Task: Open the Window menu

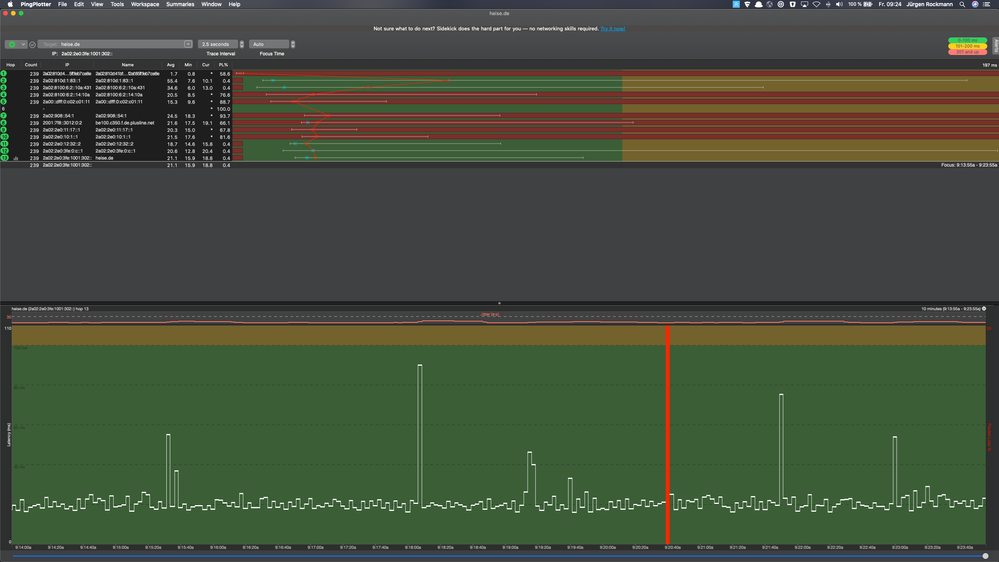Action: [212, 4]
